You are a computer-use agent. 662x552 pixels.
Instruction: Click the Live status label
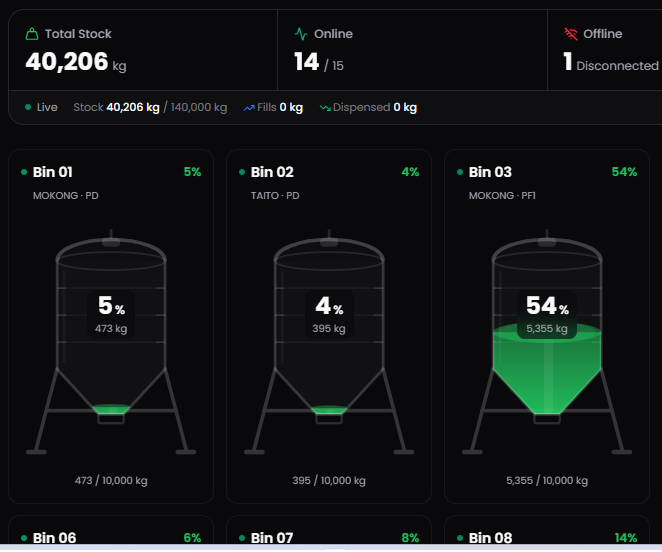[x=47, y=107]
